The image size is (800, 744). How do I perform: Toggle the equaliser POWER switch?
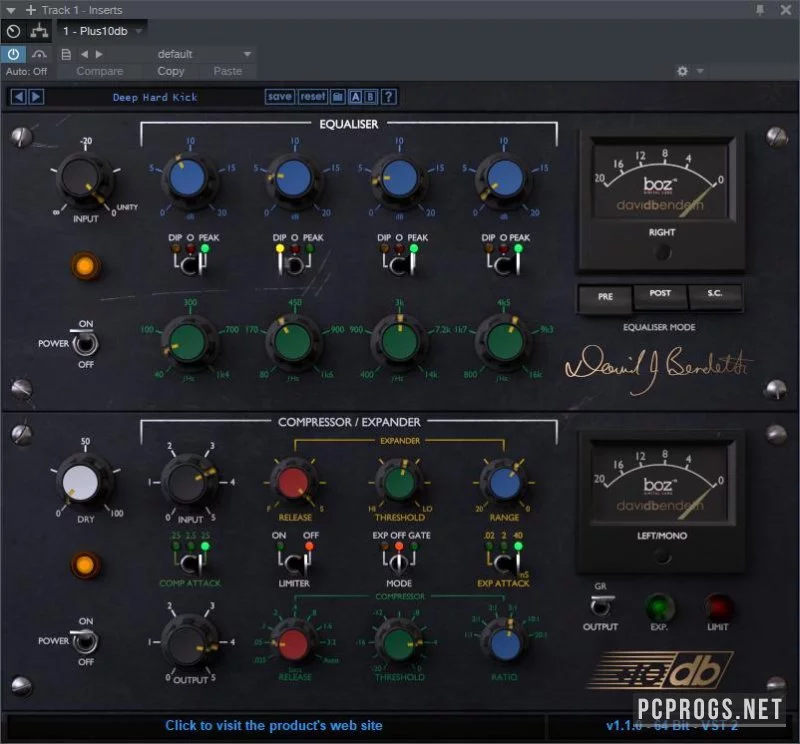[x=85, y=343]
